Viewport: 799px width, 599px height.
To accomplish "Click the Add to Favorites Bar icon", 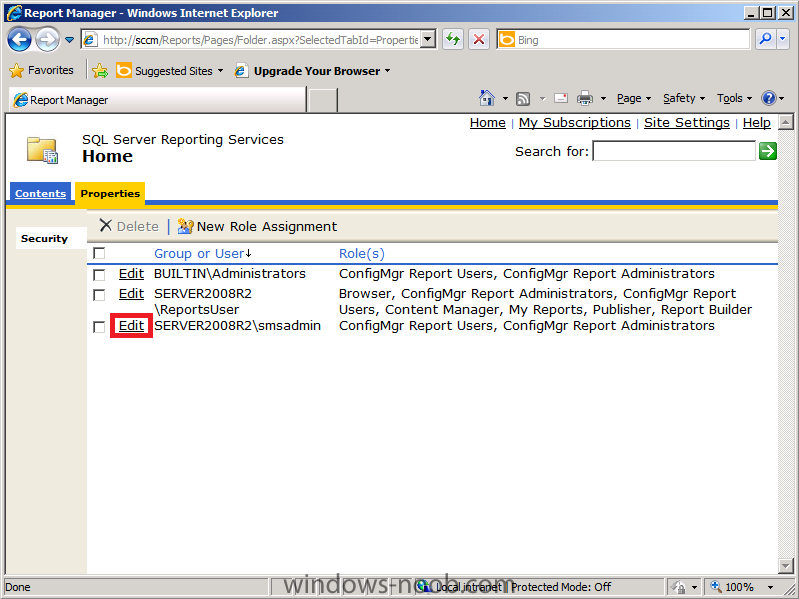I will 100,71.
